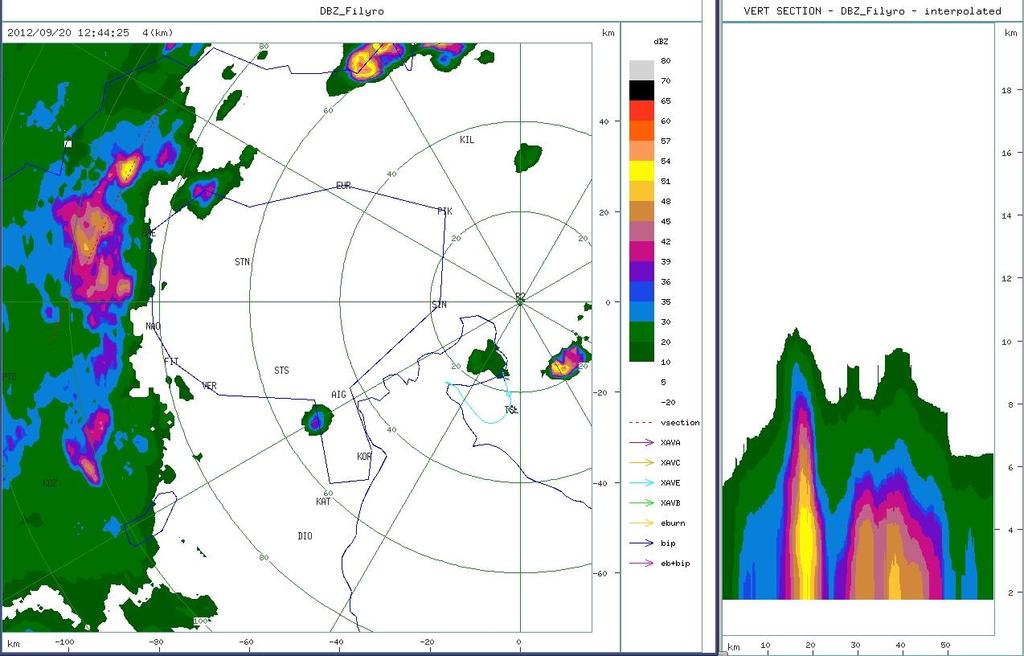Viewport: 1024px width, 656px height.
Task: Click the TGL label near cyan track
Action: coord(511,410)
